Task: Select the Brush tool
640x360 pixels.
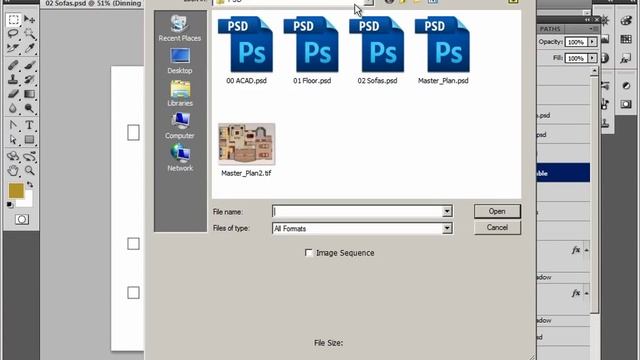Action: [x=29, y=65]
